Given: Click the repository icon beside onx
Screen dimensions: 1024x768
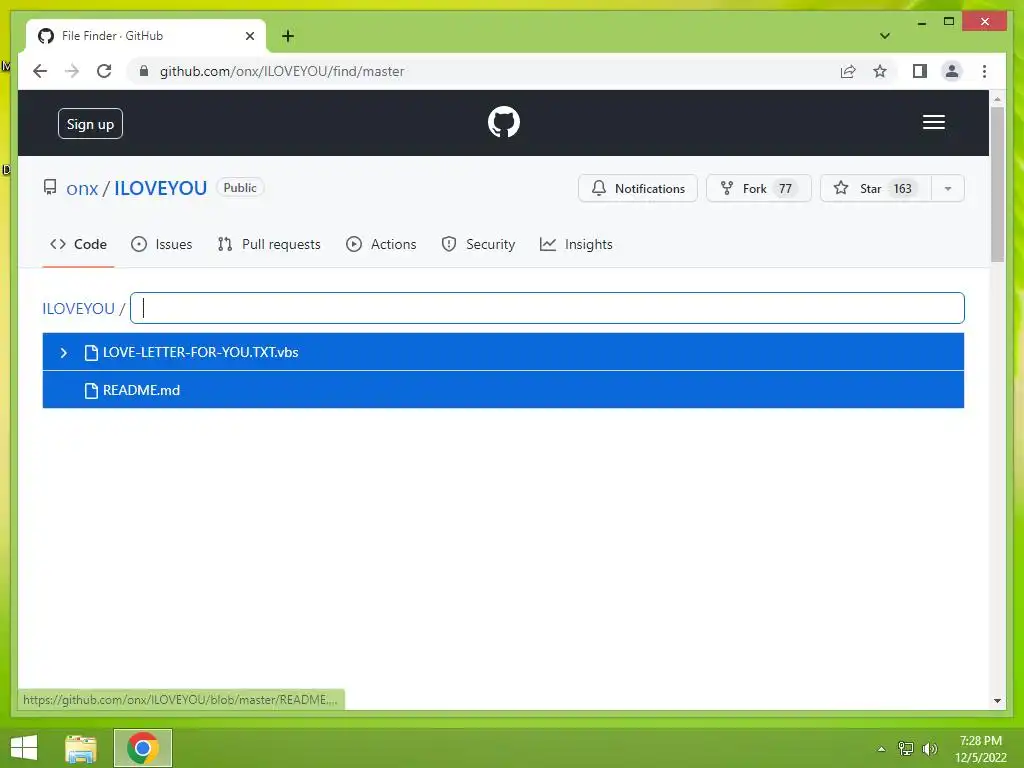Looking at the screenshot, I should [50, 188].
